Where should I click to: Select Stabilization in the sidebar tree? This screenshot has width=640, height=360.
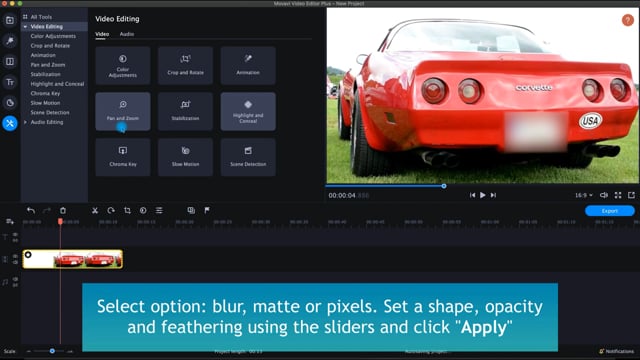pyautogui.click(x=45, y=74)
